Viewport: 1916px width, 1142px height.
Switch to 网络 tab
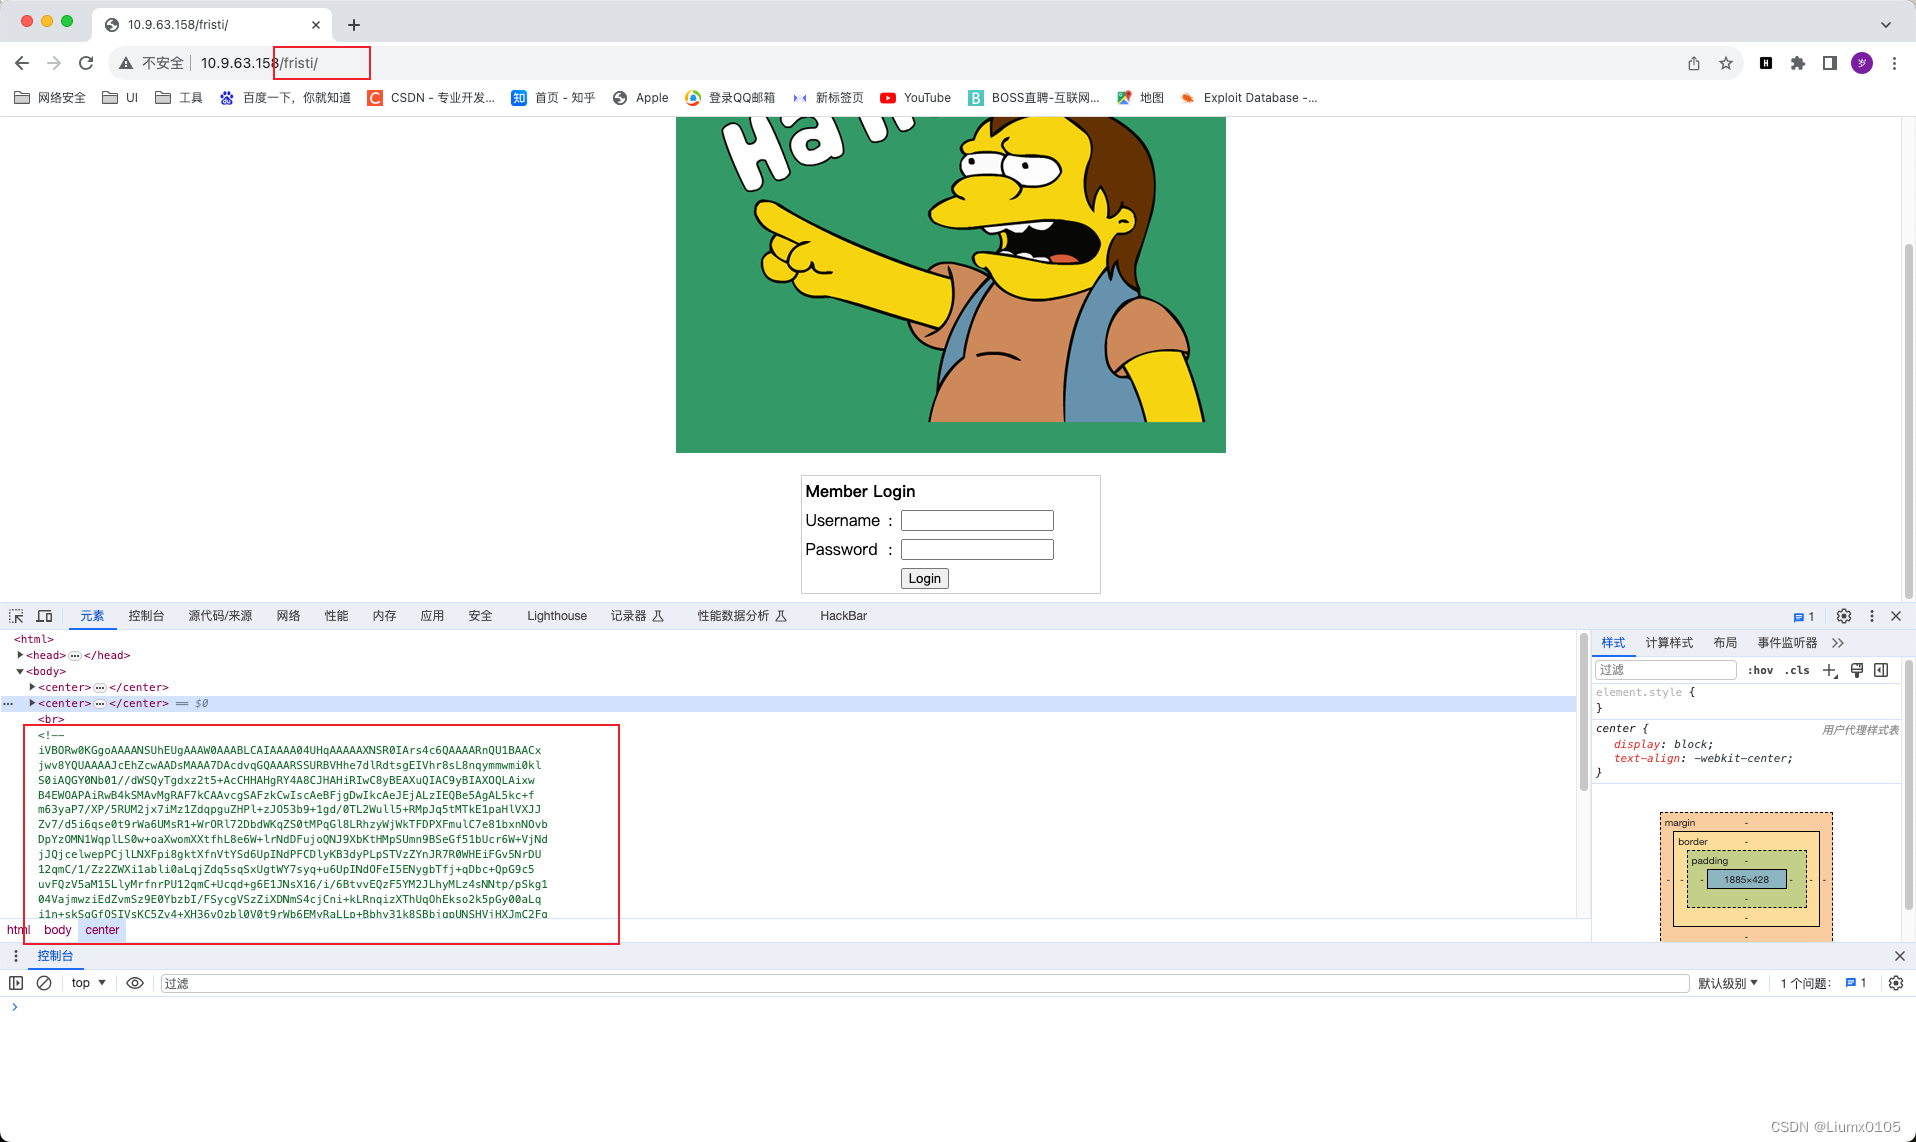tap(288, 616)
